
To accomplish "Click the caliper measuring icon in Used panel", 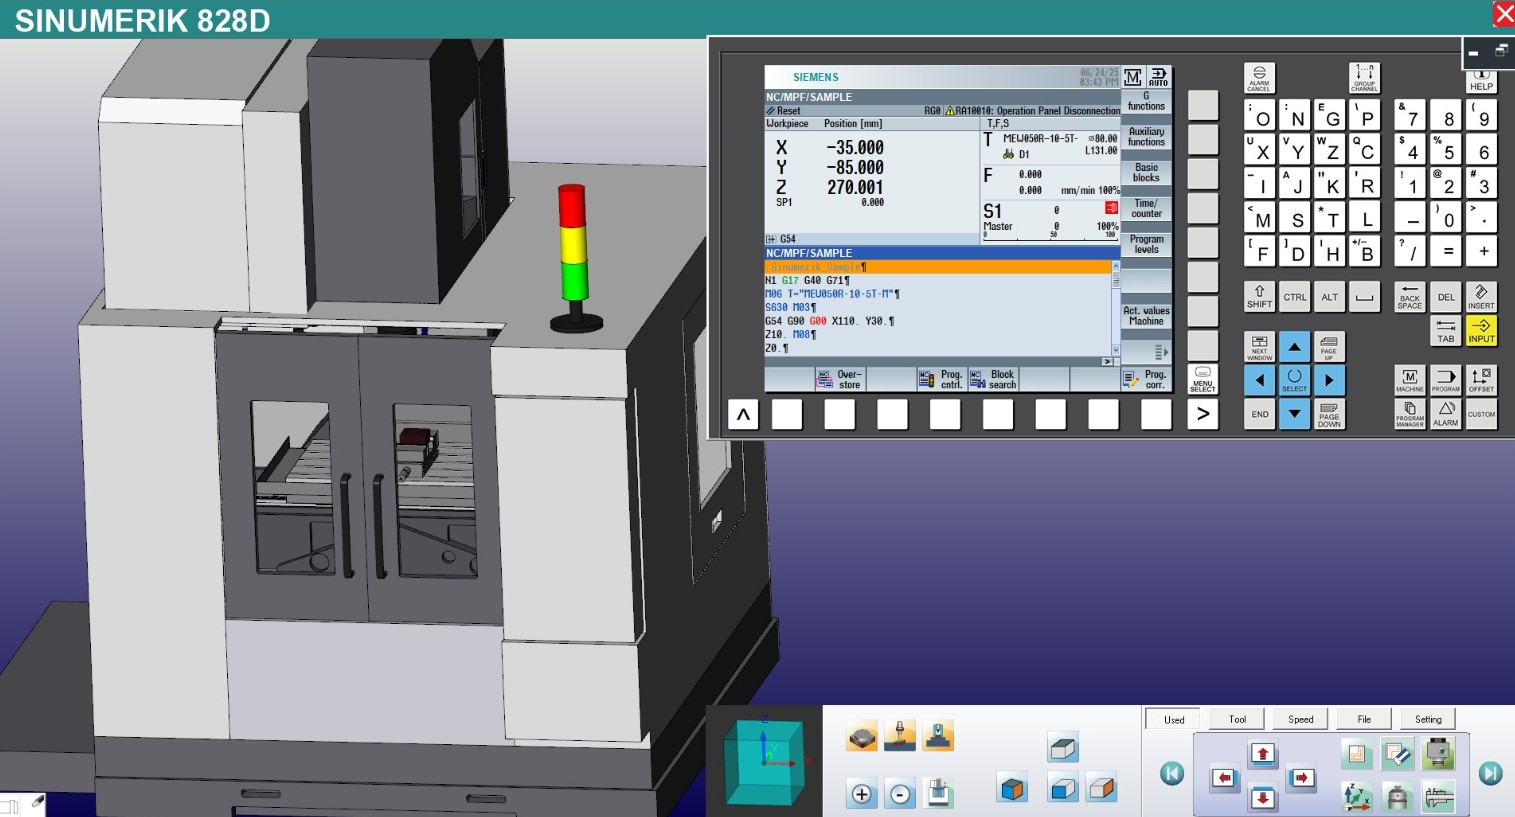I will point(1437,797).
